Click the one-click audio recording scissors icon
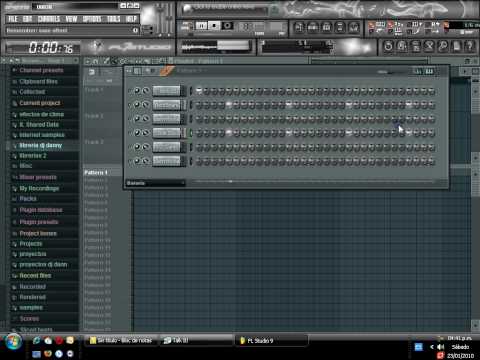480x360 pixels. coord(429,46)
